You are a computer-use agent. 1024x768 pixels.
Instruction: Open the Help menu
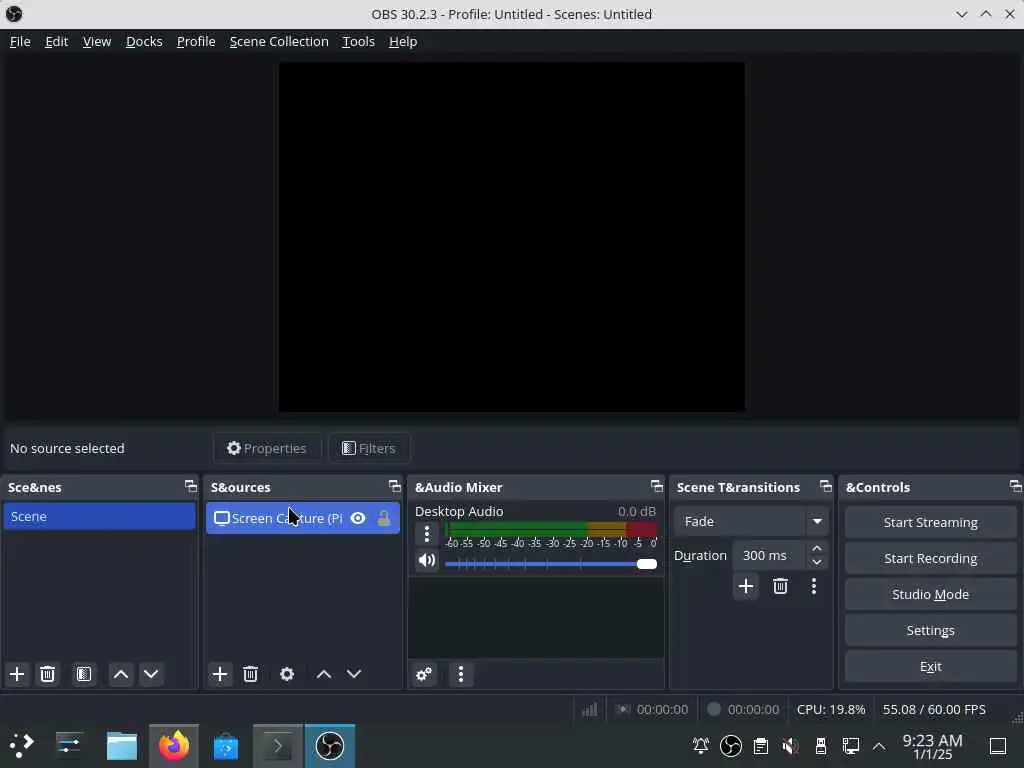tap(403, 41)
